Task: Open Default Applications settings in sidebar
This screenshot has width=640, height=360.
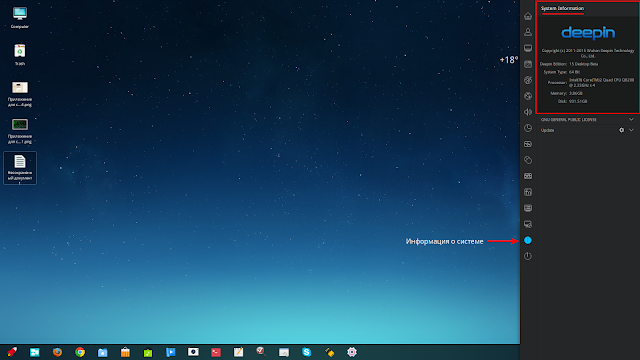Action: click(x=528, y=64)
